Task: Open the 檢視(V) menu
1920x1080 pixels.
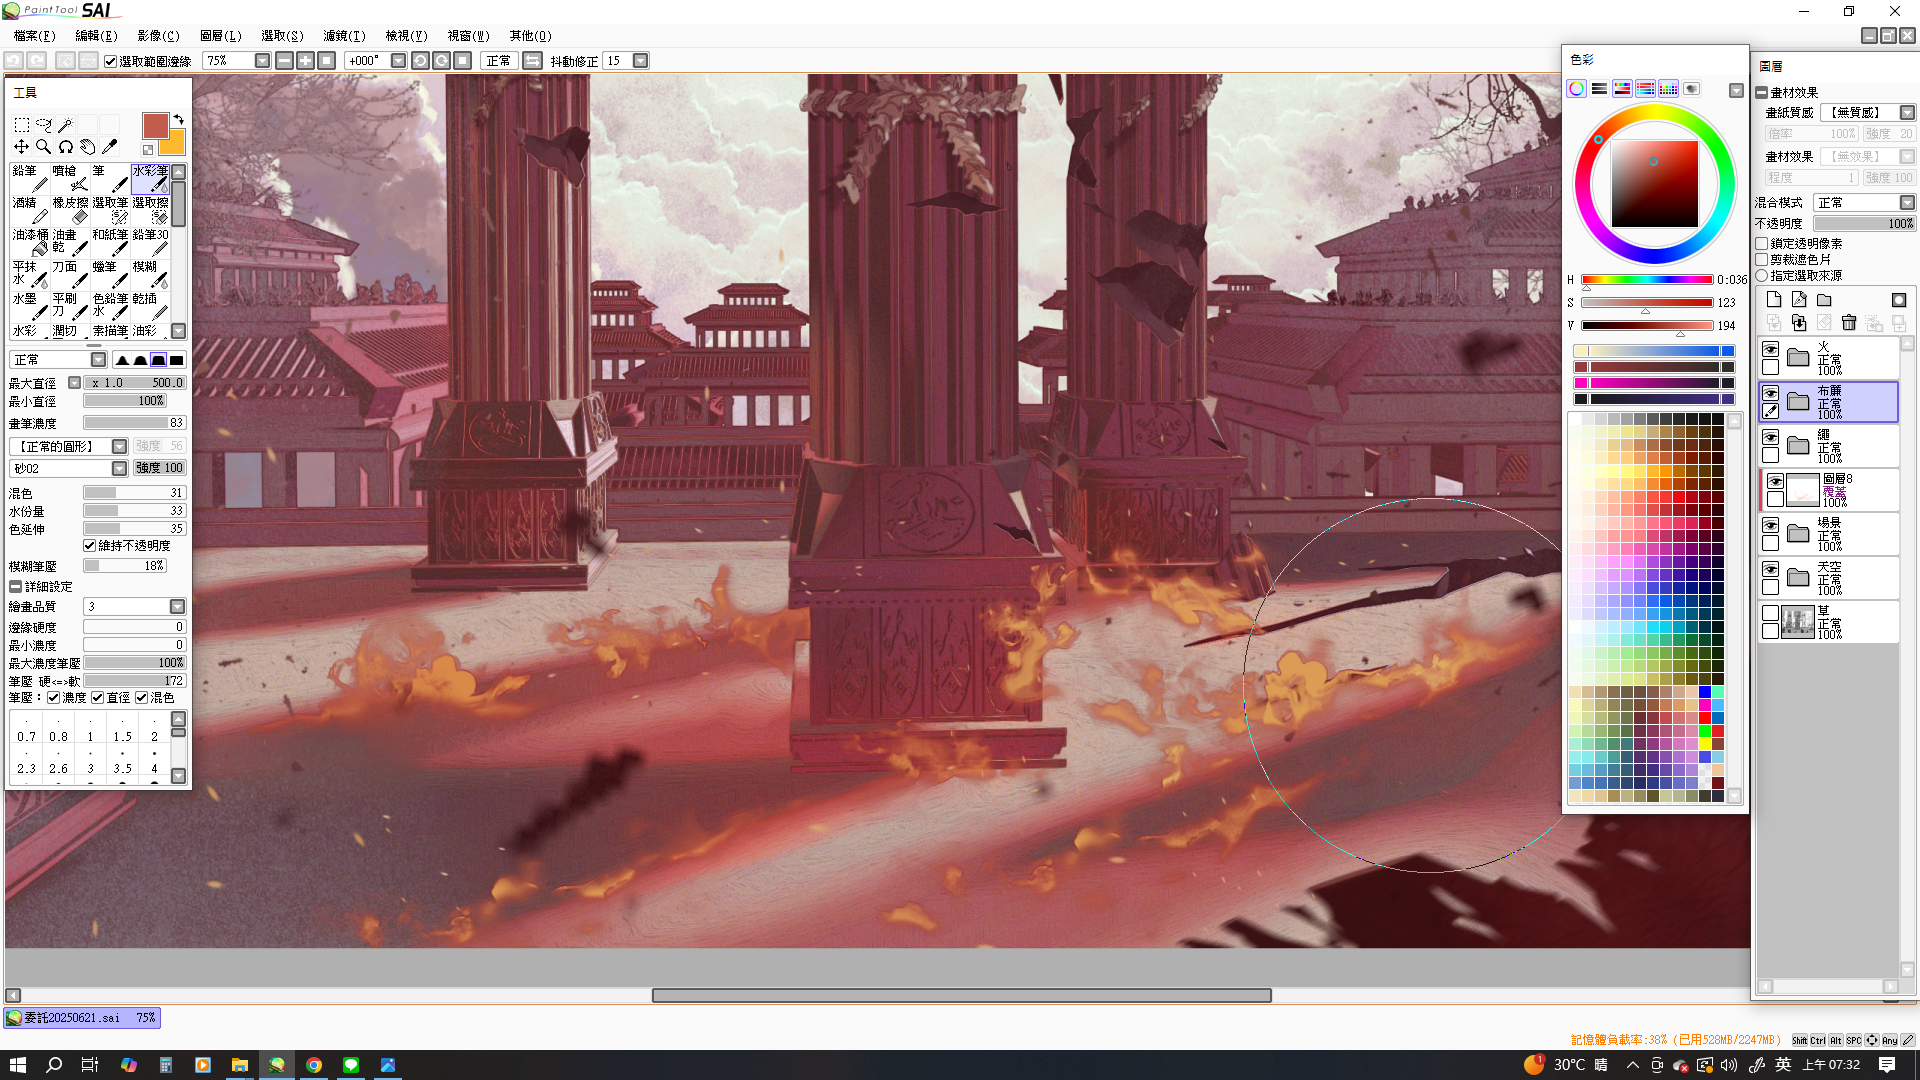Action: coord(406,36)
